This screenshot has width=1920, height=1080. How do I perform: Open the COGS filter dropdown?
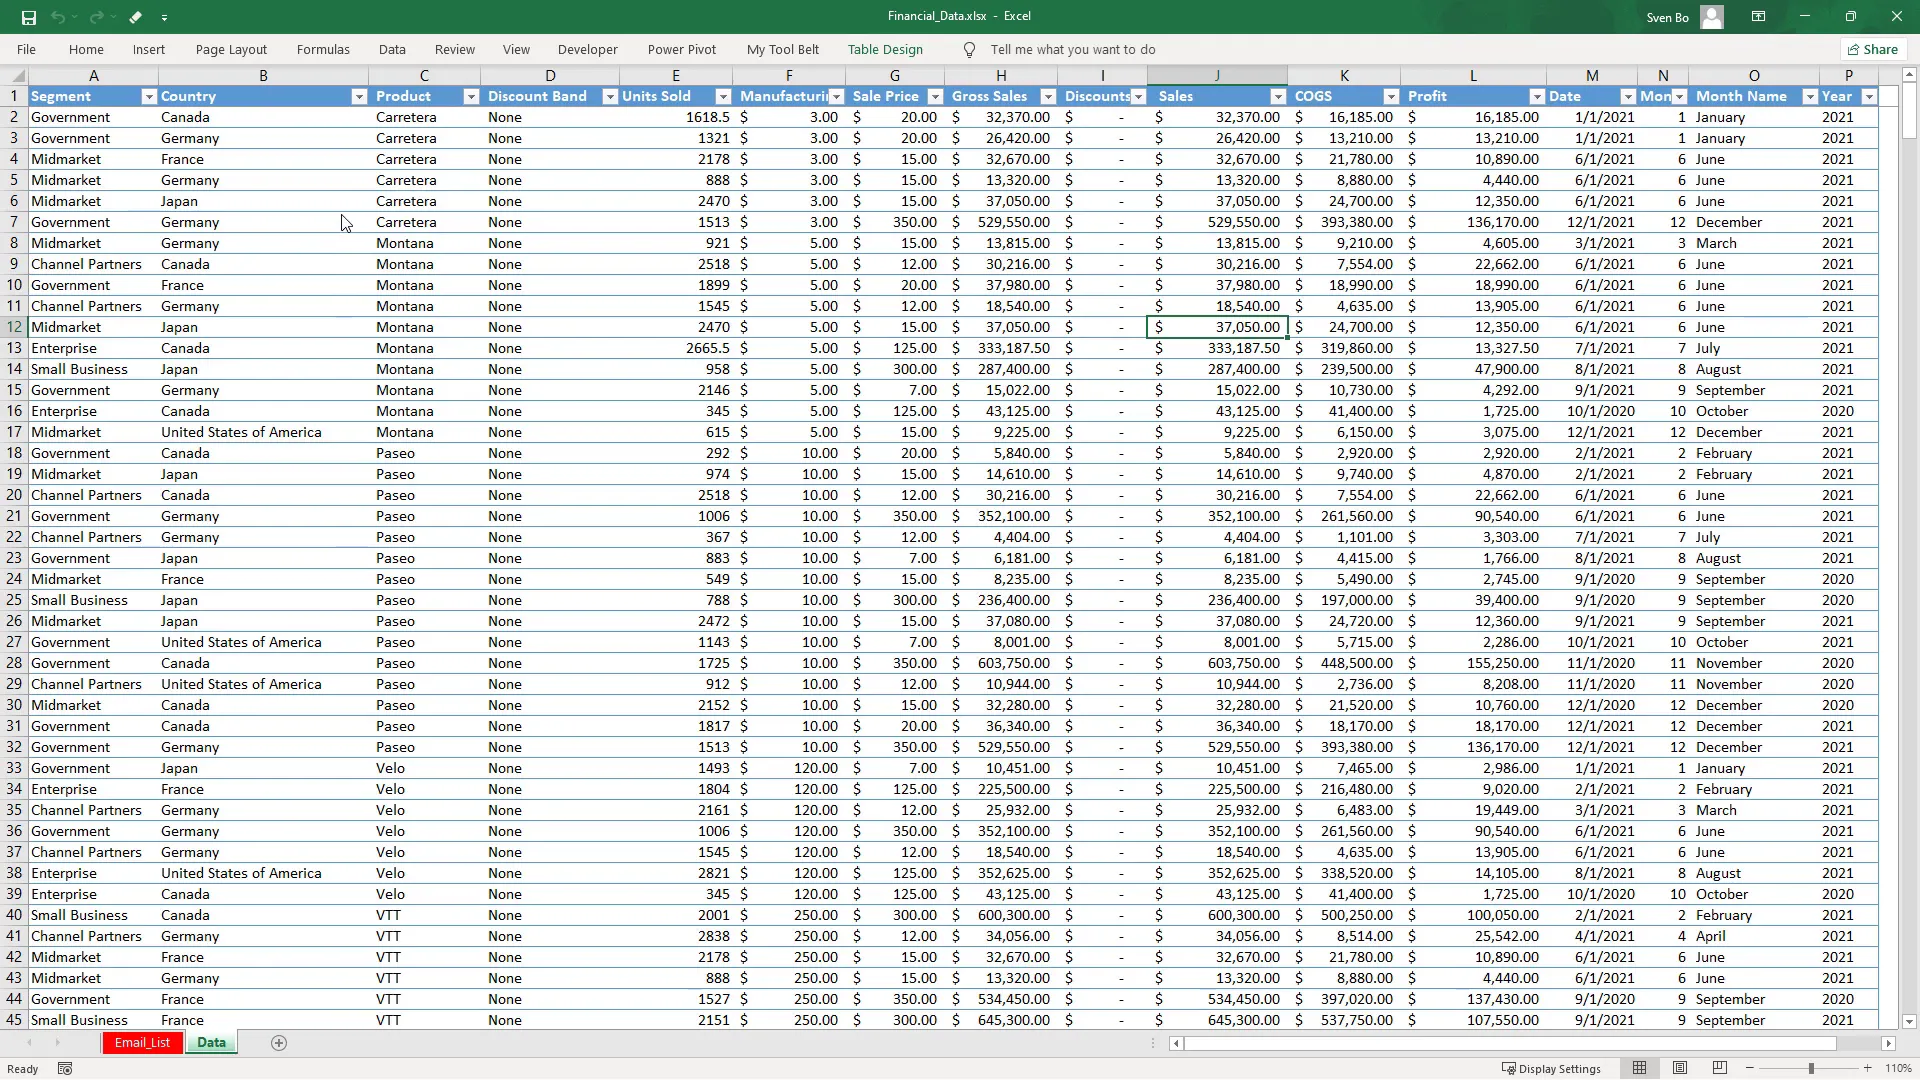1391,97
